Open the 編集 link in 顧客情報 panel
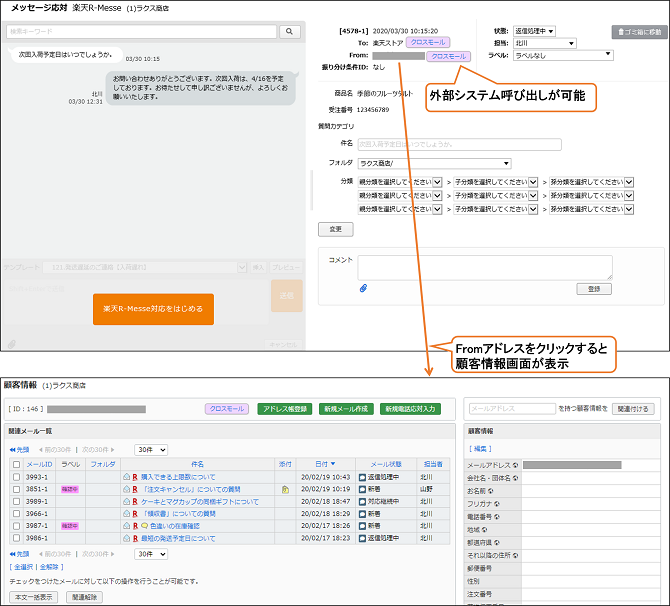Screen dimensions: 670x606 pos(481,449)
